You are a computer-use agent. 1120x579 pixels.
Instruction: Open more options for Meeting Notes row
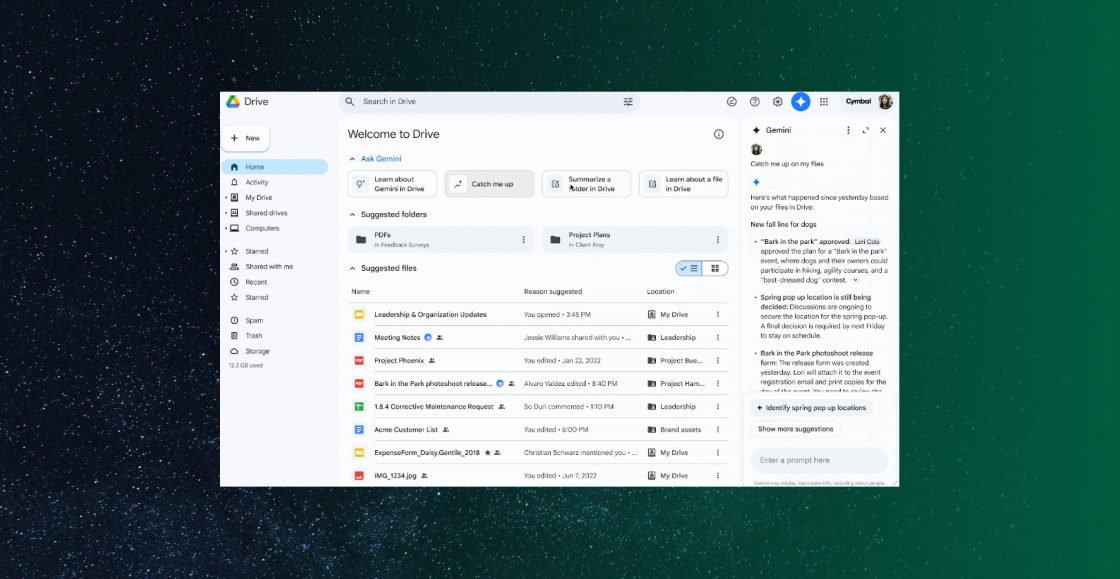click(x=717, y=338)
